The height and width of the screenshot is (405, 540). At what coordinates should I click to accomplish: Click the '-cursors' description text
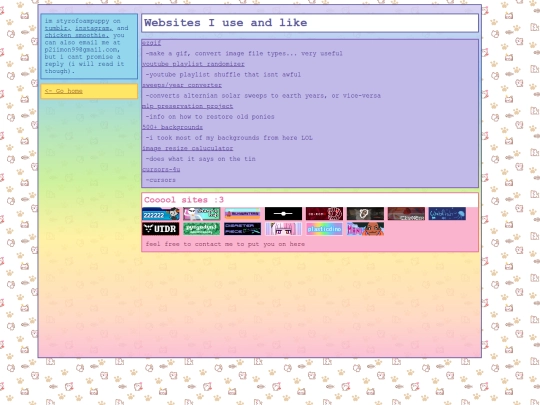[160, 180]
